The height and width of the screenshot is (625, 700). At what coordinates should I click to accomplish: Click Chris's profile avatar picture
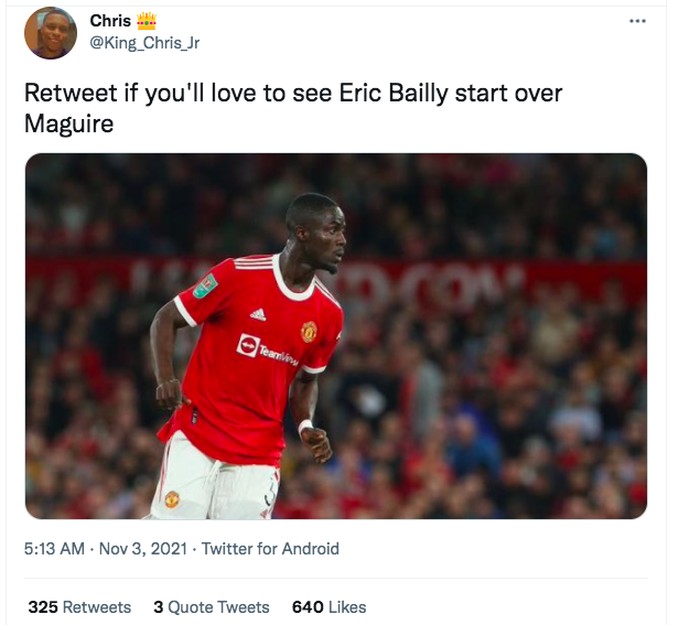[x=51, y=33]
